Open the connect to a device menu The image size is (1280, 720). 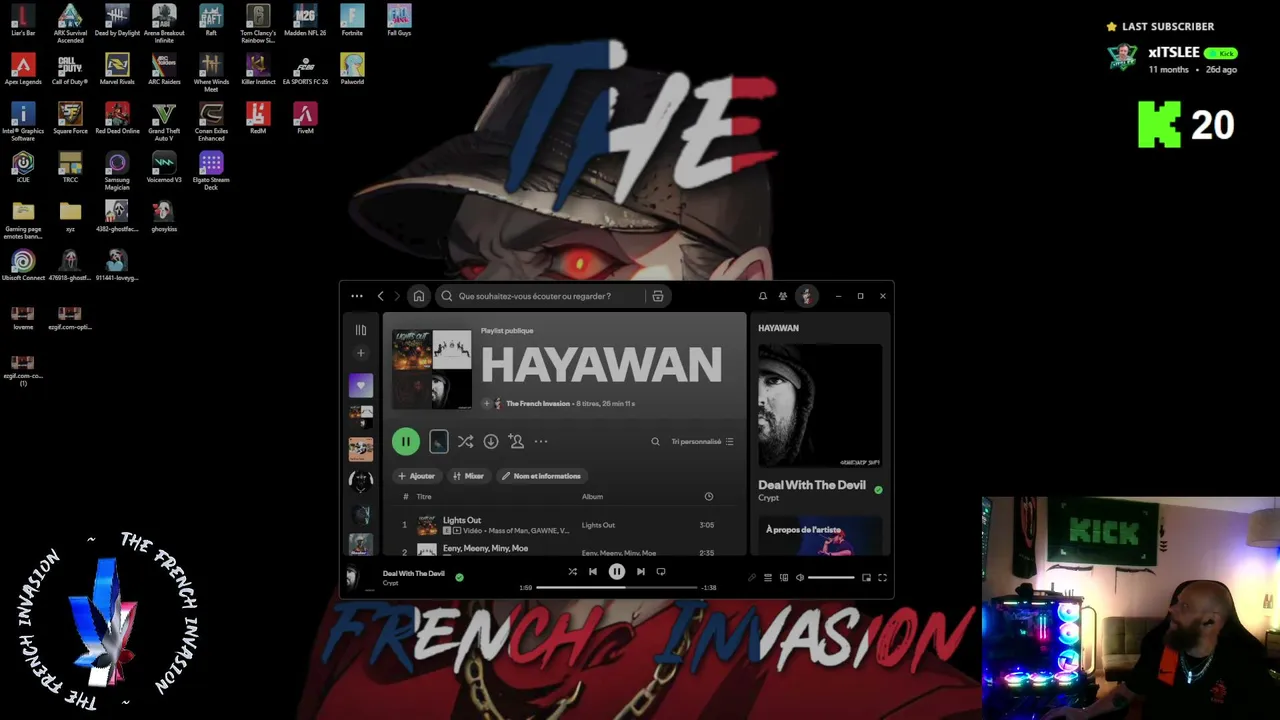coord(784,578)
